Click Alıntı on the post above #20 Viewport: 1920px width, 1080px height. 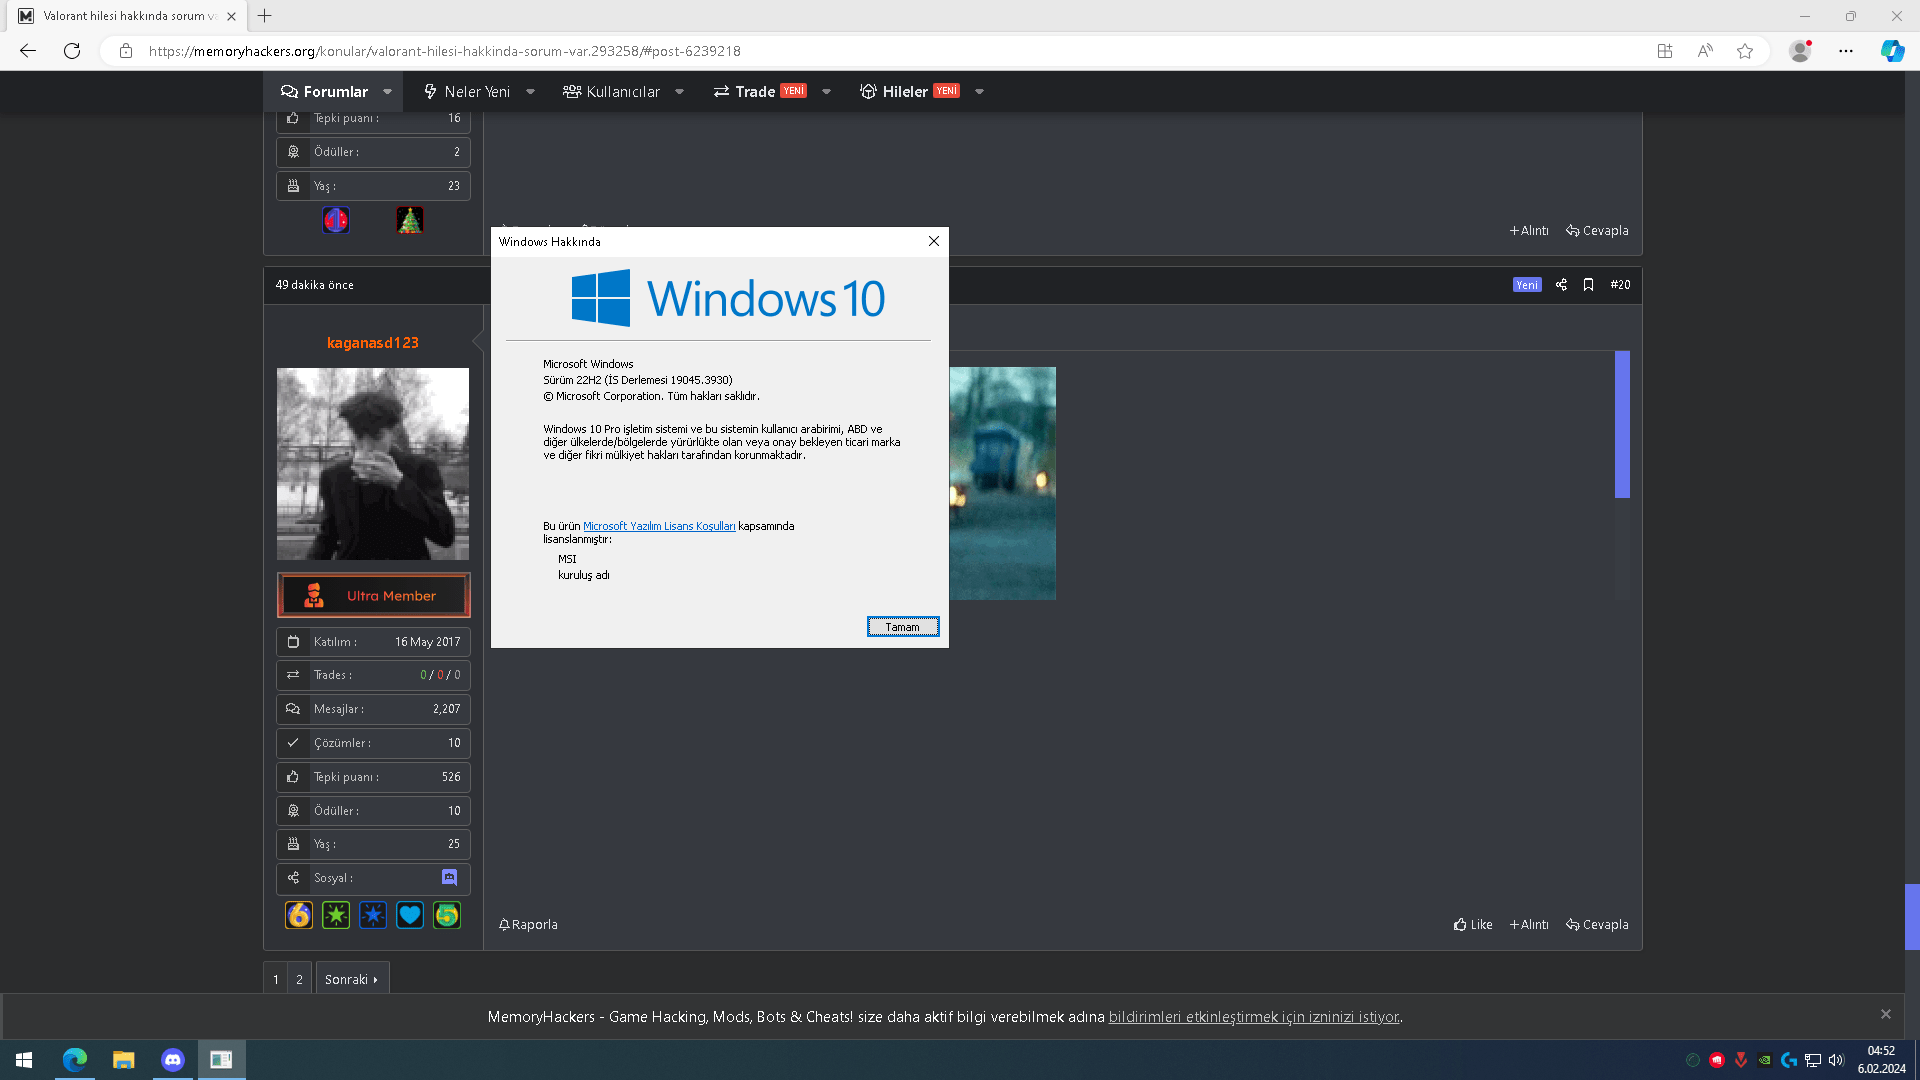pos(1529,230)
